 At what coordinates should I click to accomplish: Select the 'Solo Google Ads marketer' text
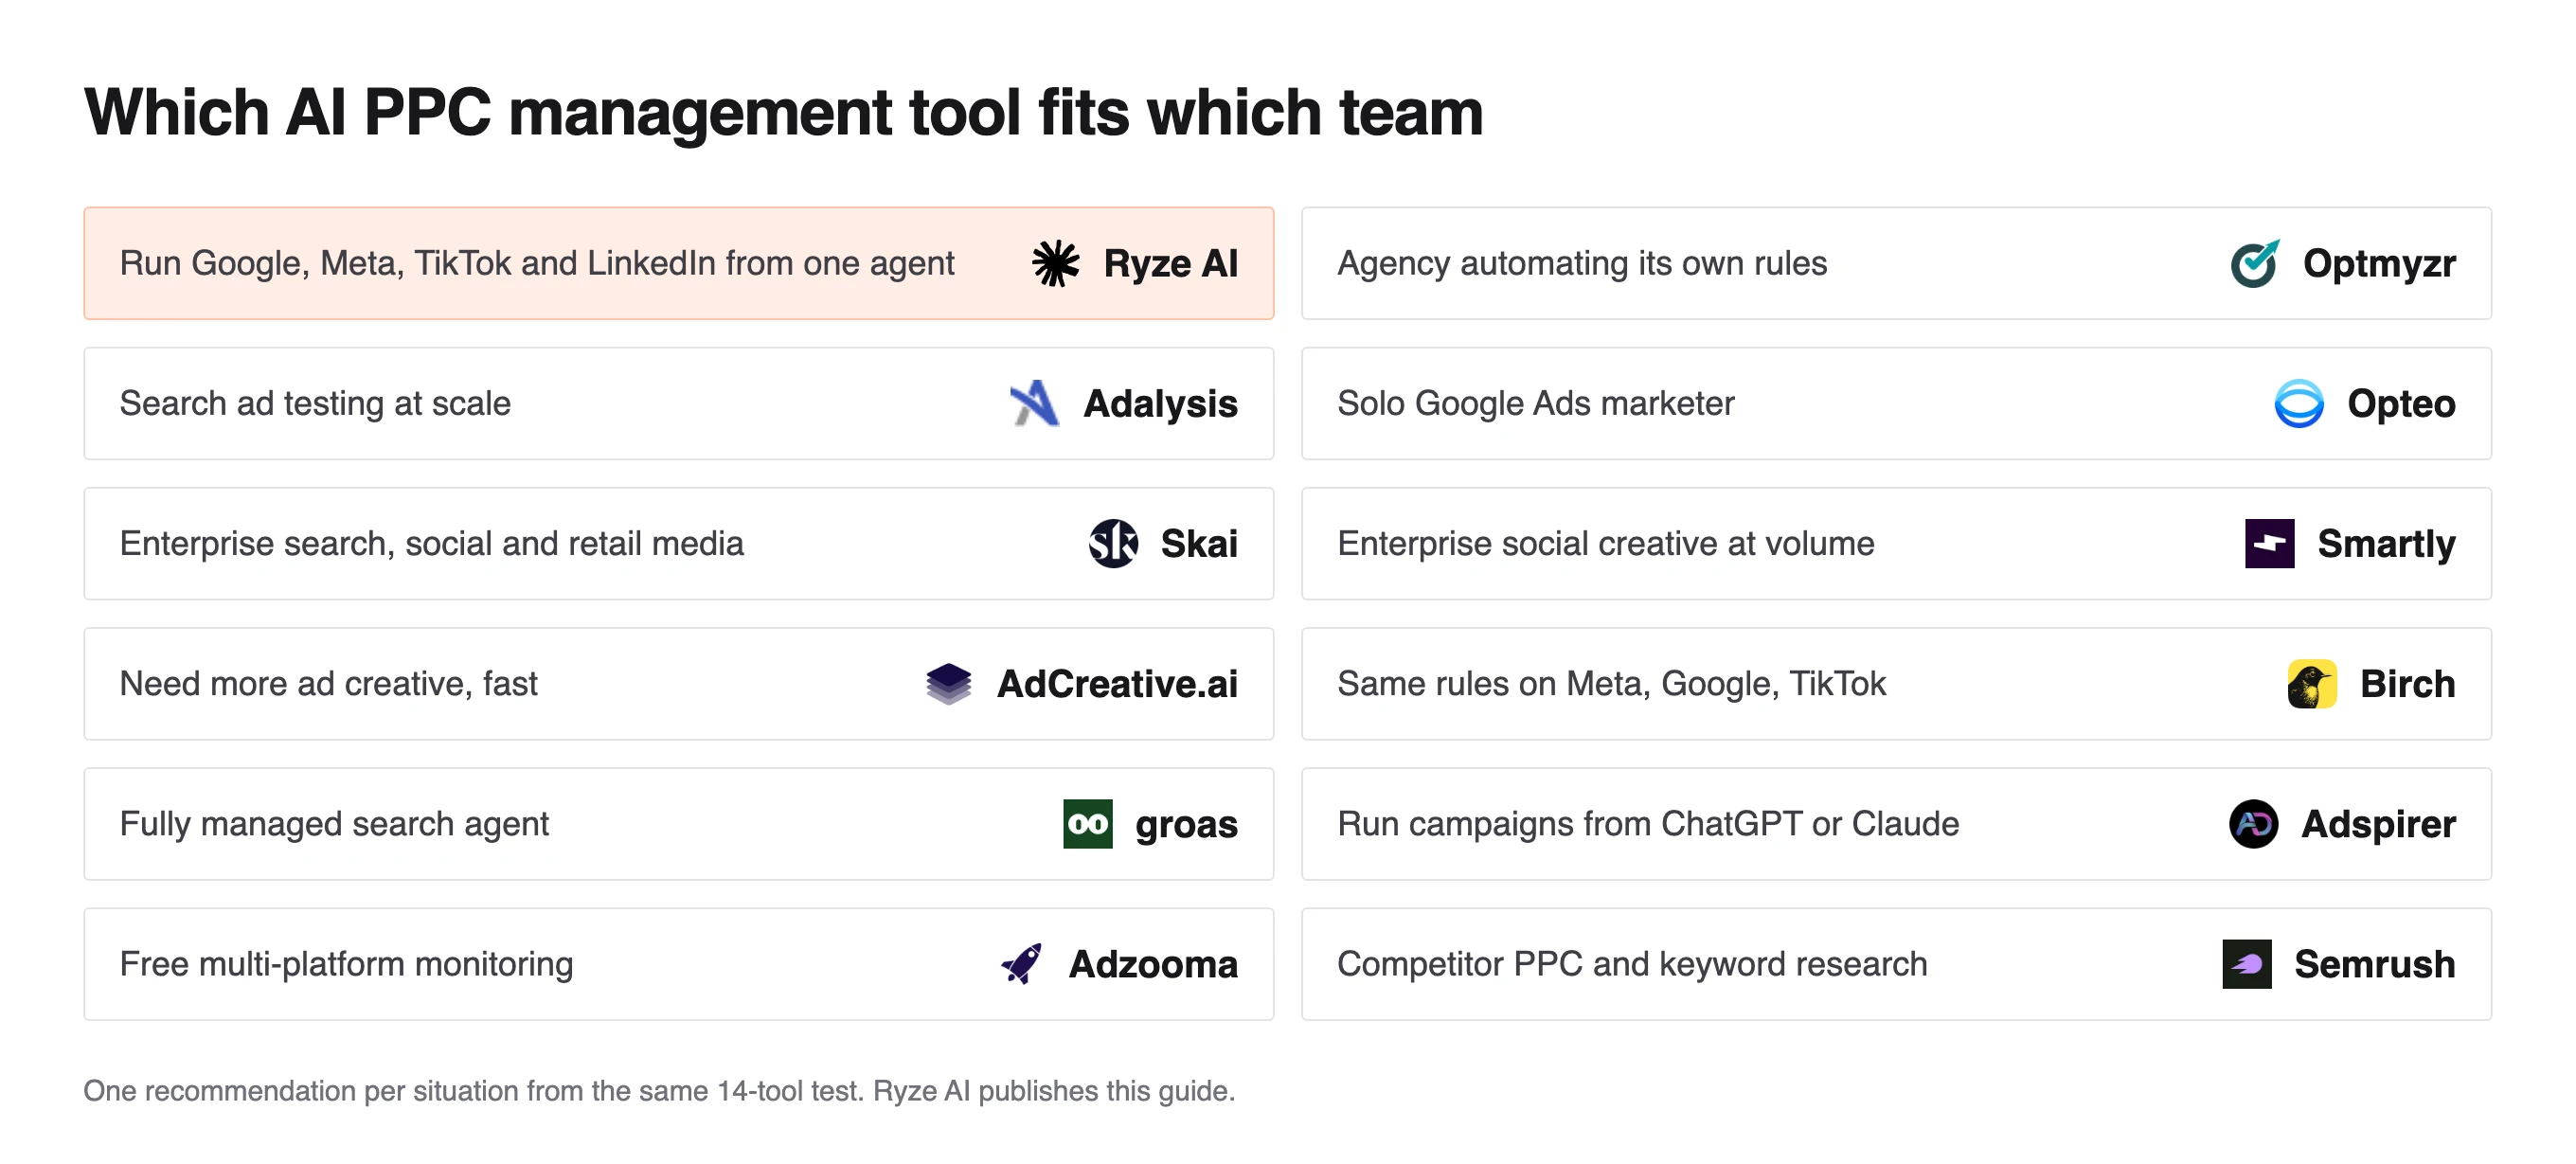click(1535, 403)
